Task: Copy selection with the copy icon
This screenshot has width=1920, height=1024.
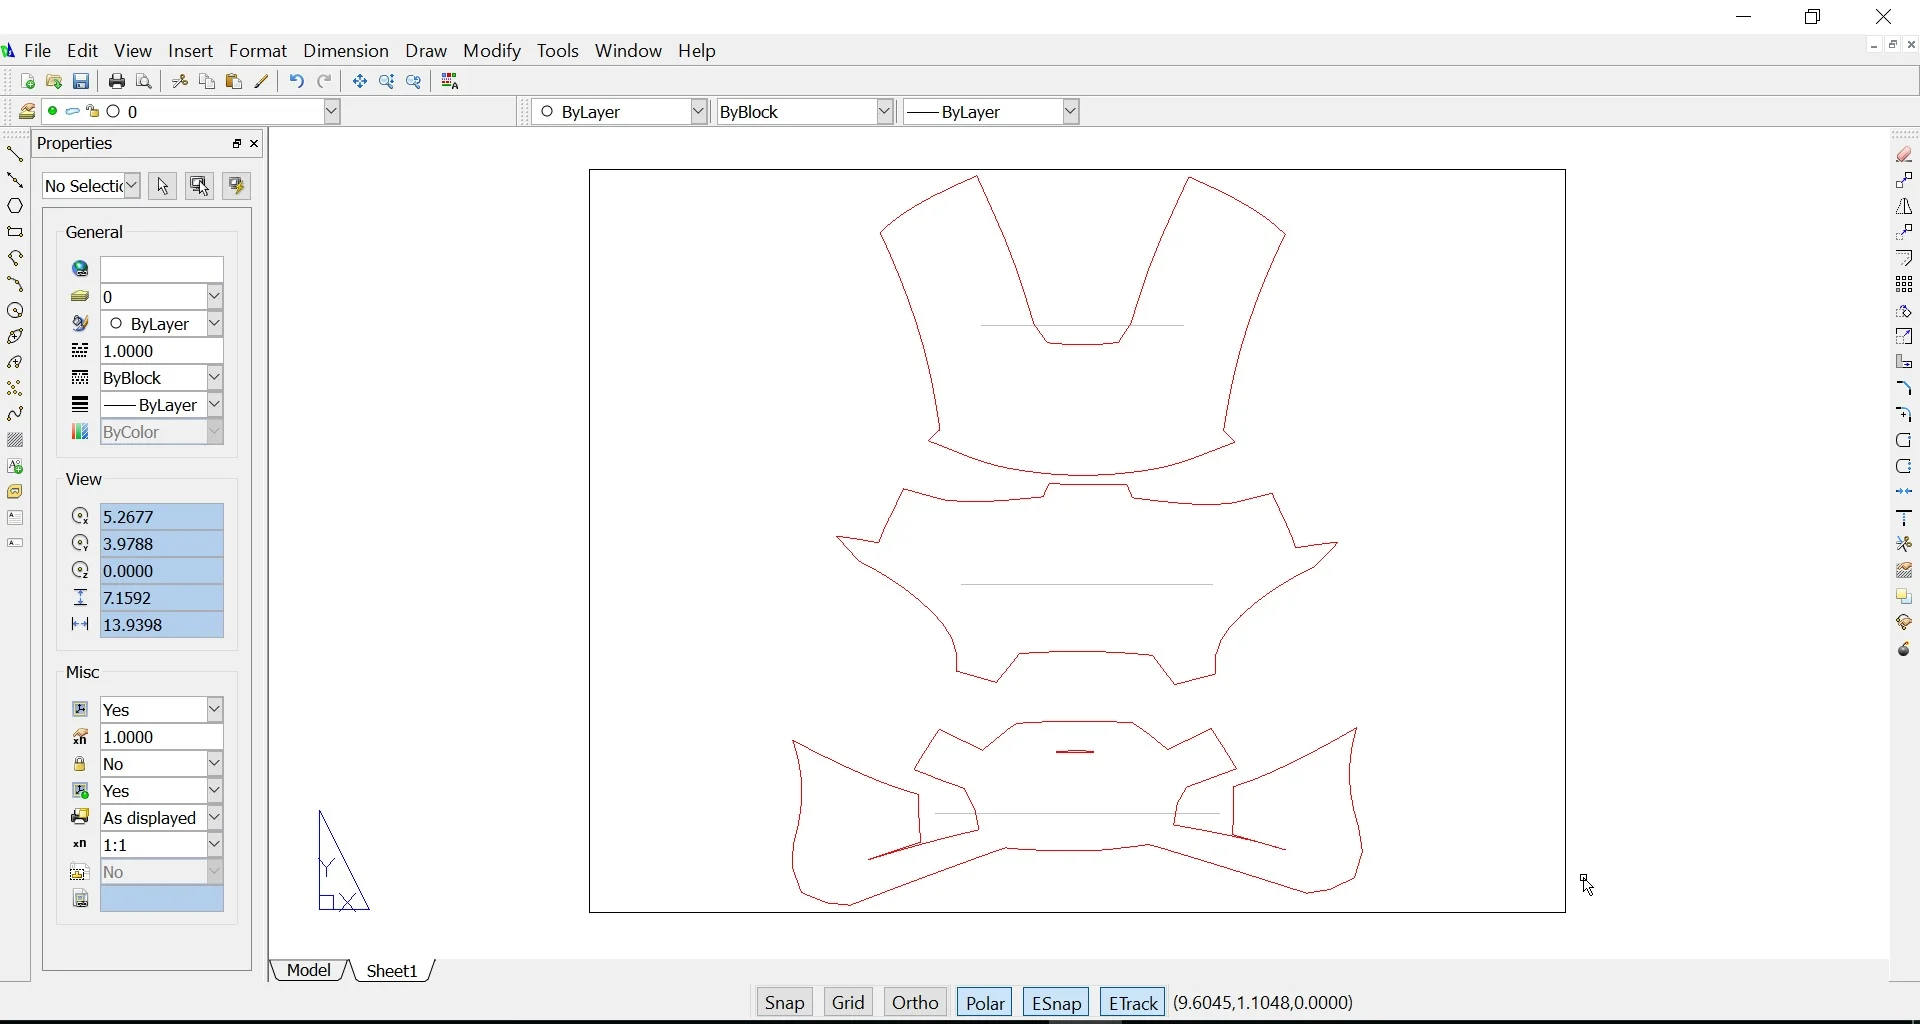Action: (x=207, y=83)
